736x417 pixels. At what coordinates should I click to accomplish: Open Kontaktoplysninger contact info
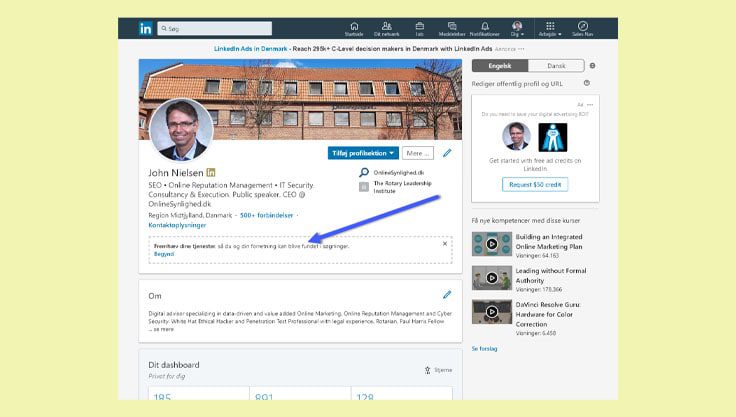(177, 225)
